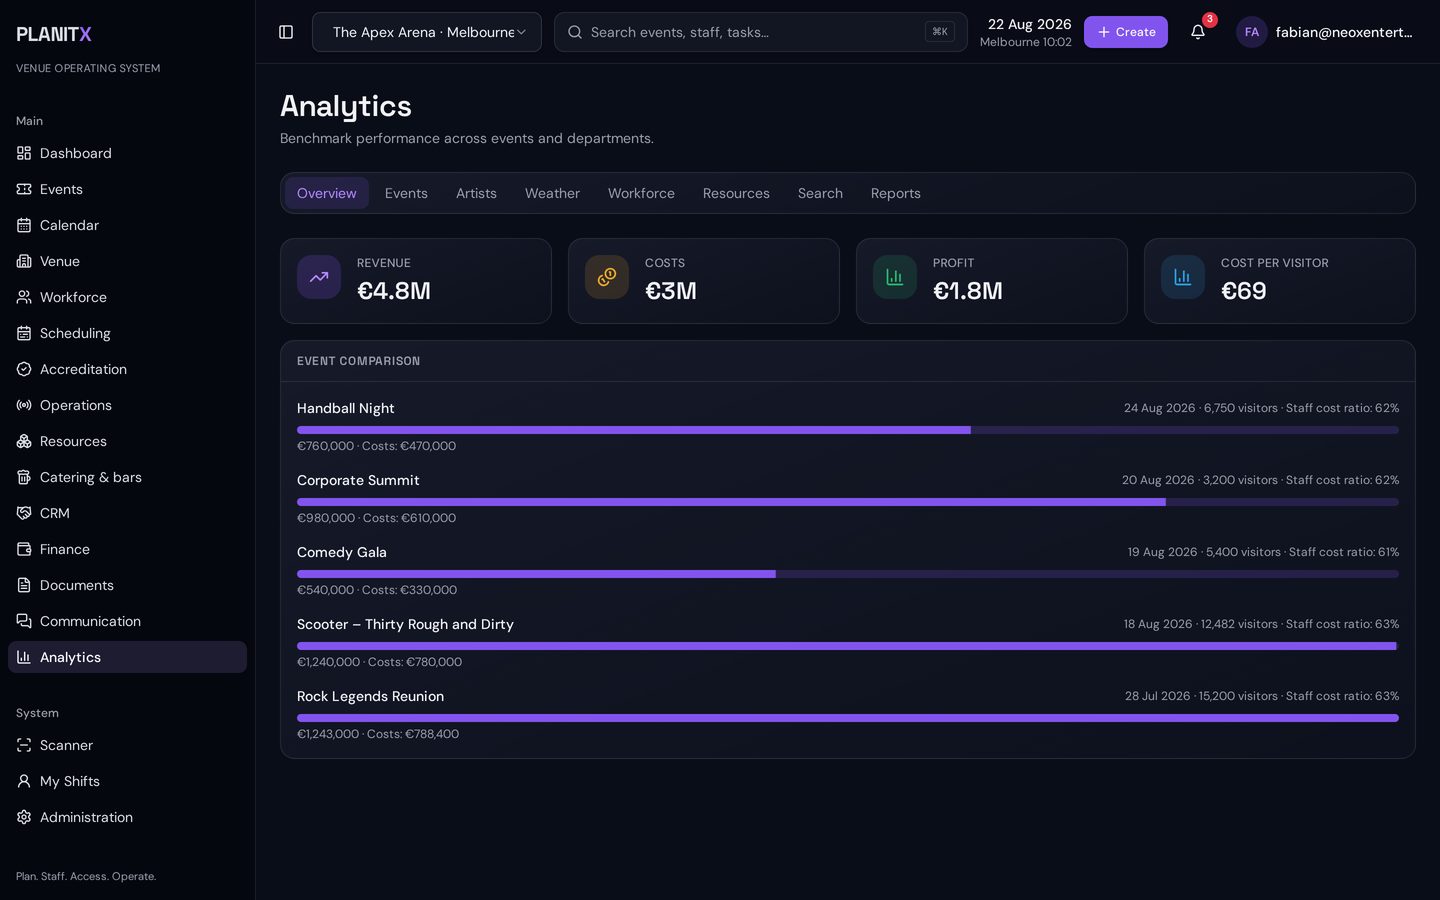Image resolution: width=1440 pixels, height=900 pixels.
Task: Toggle the sidebar collapse icon
Action: click(x=286, y=32)
